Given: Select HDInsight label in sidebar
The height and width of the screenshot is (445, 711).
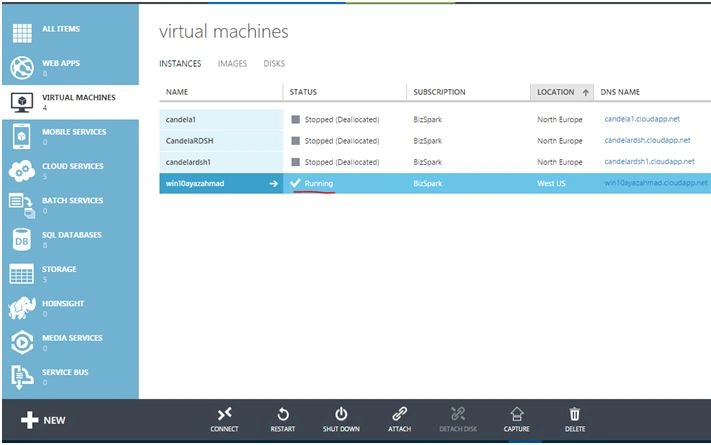Looking at the screenshot, I should (x=63, y=303).
